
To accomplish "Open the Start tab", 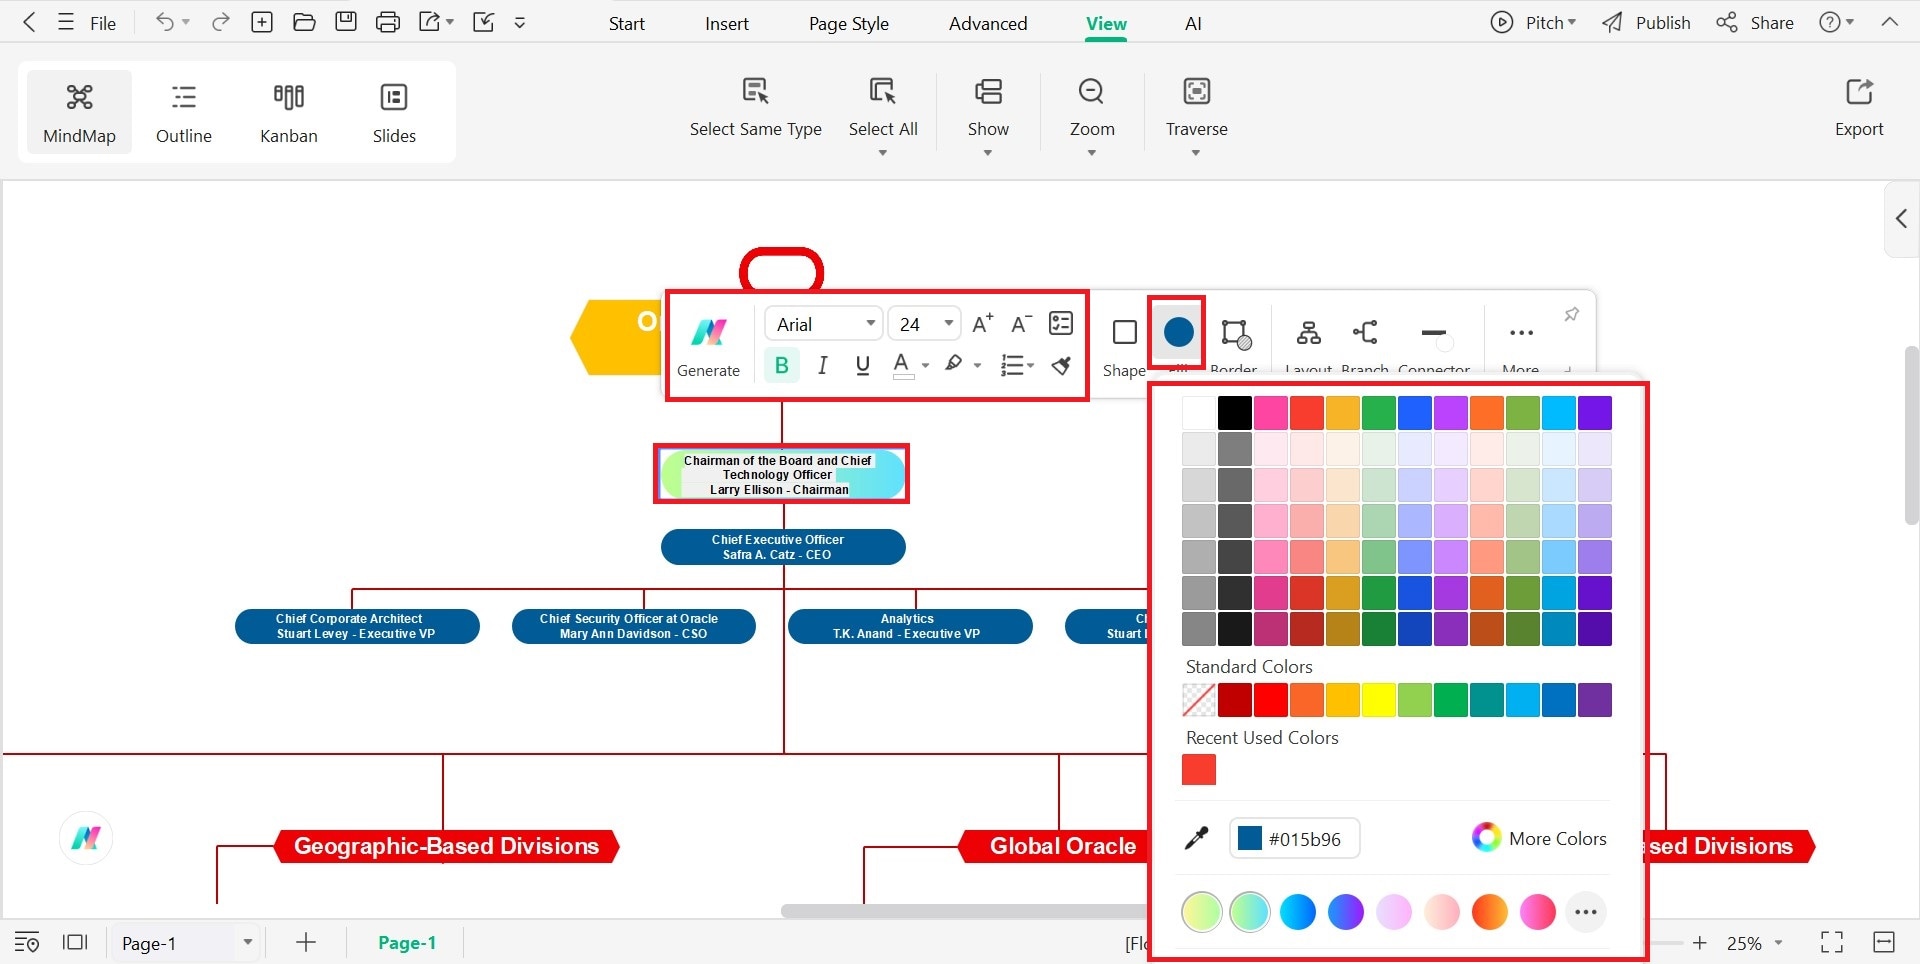I will click(x=627, y=23).
